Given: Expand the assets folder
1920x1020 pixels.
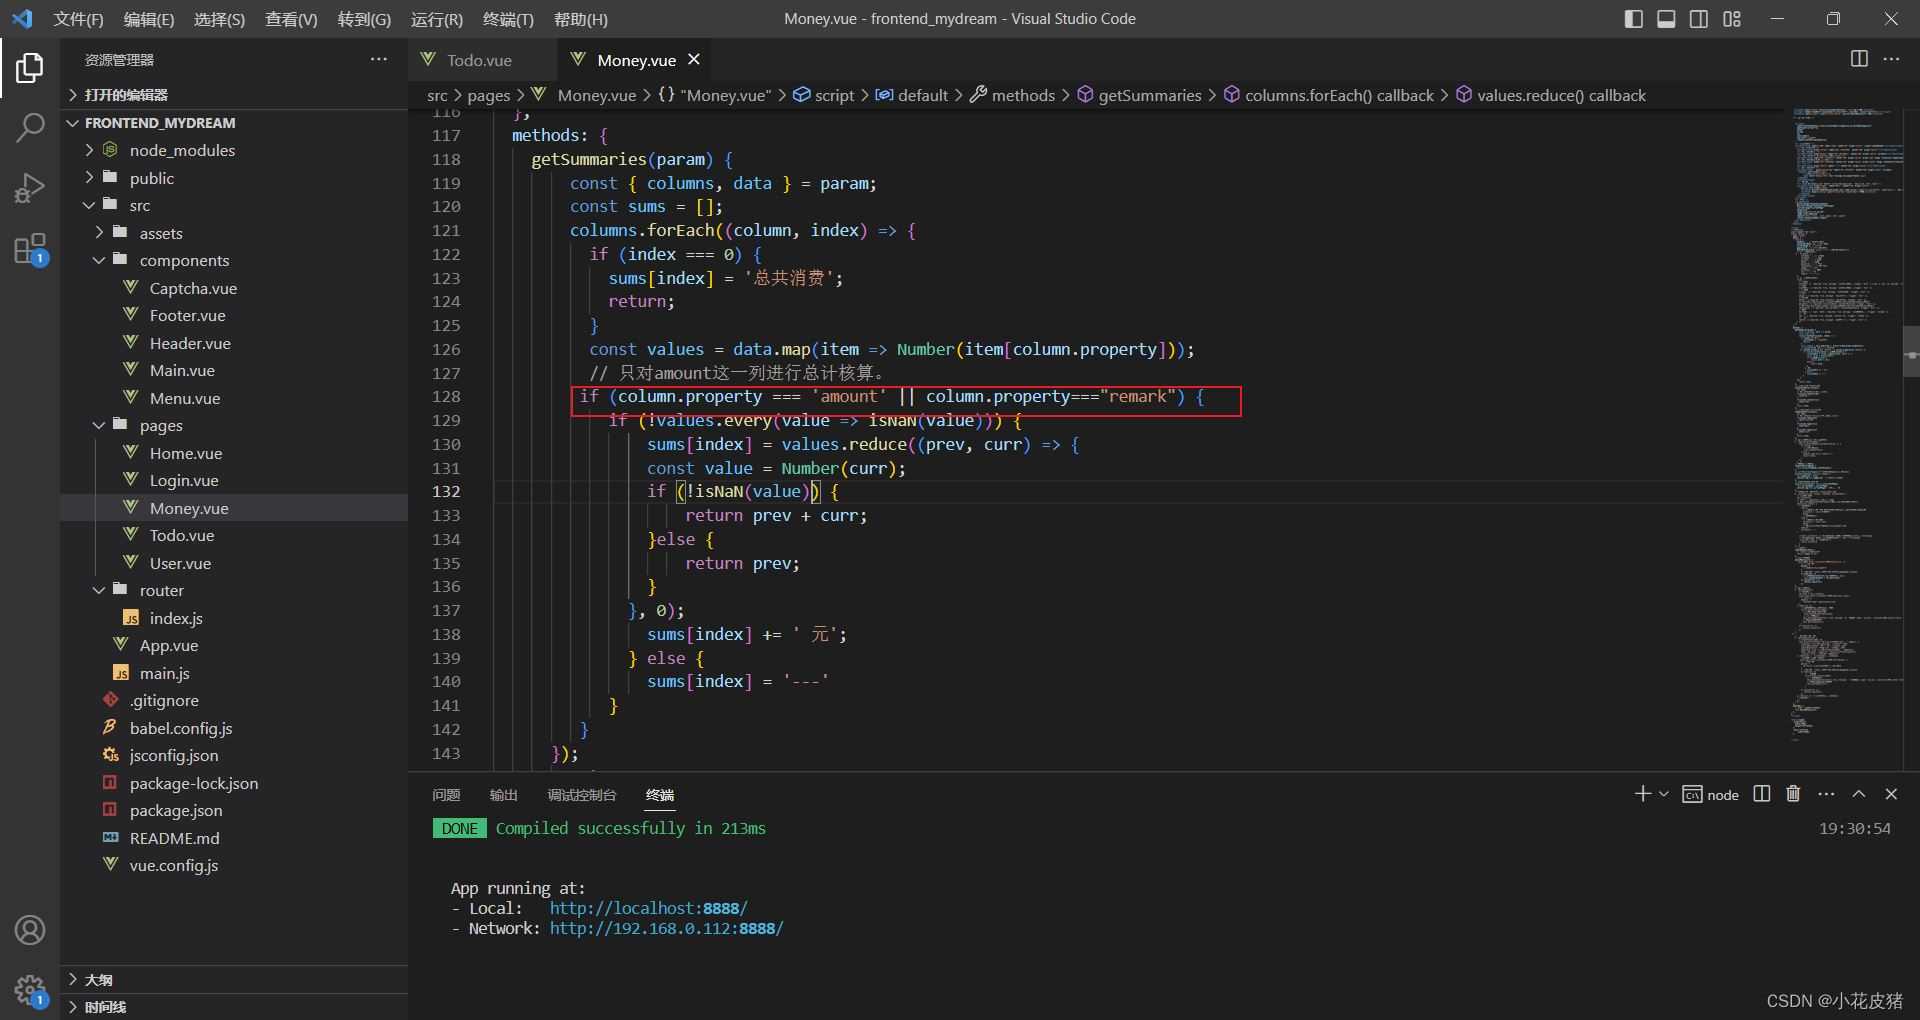Looking at the screenshot, I should (x=234, y=233).
